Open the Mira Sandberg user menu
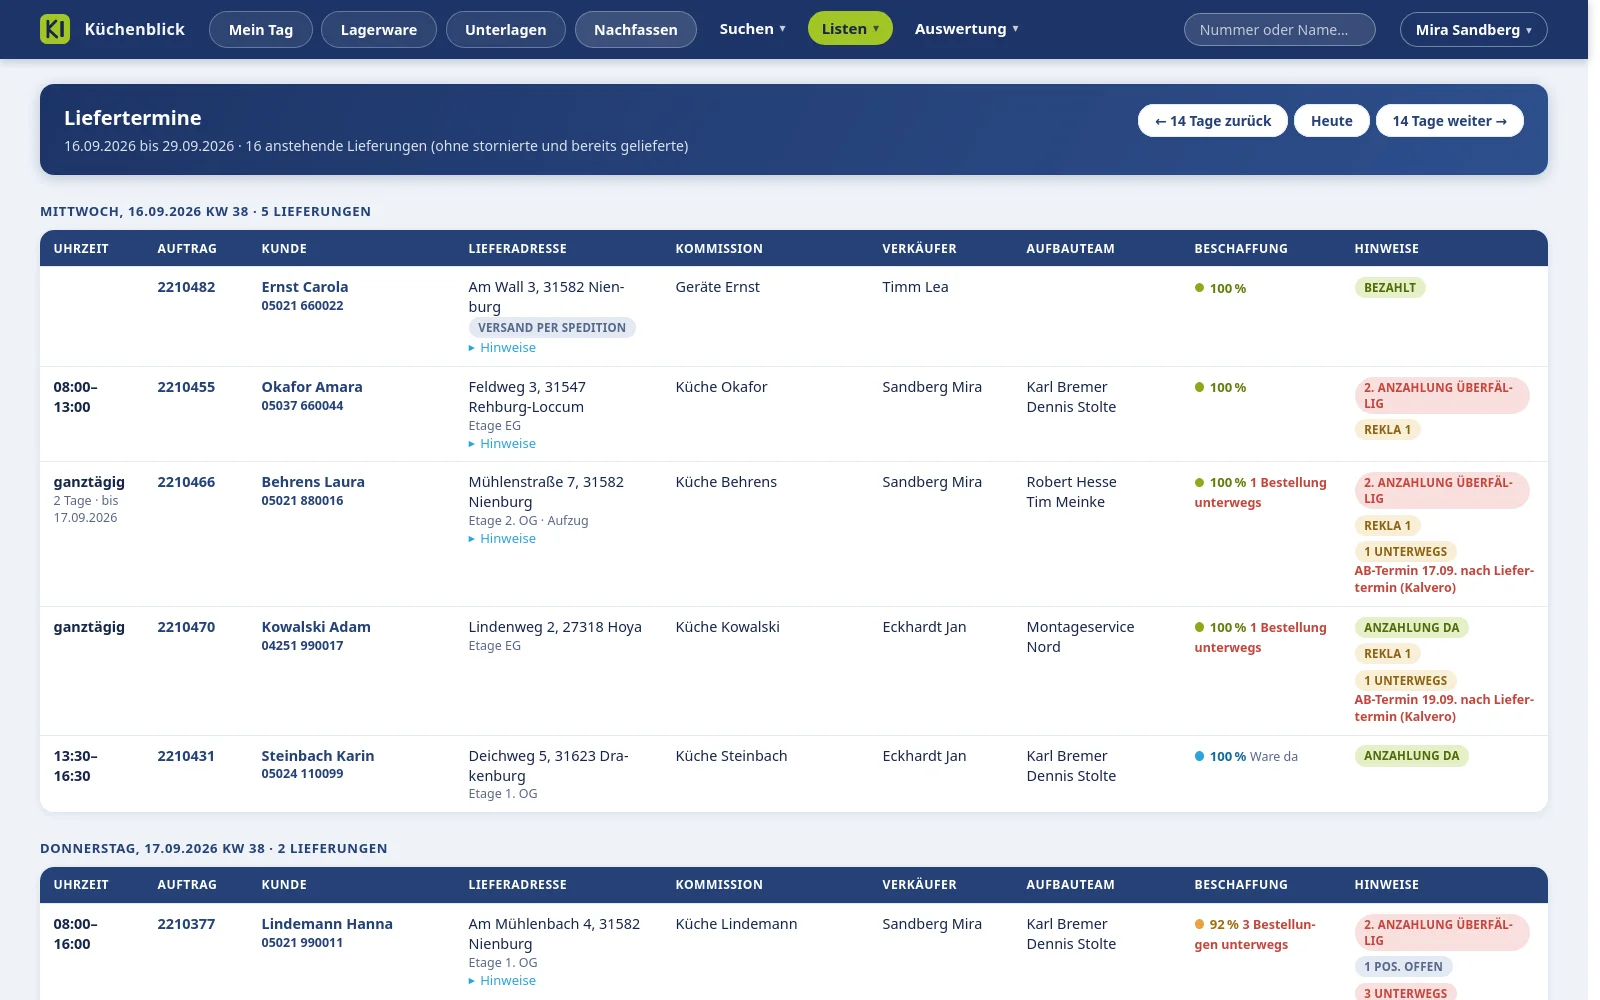This screenshot has height=1000, width=1600. [1474, 30]
